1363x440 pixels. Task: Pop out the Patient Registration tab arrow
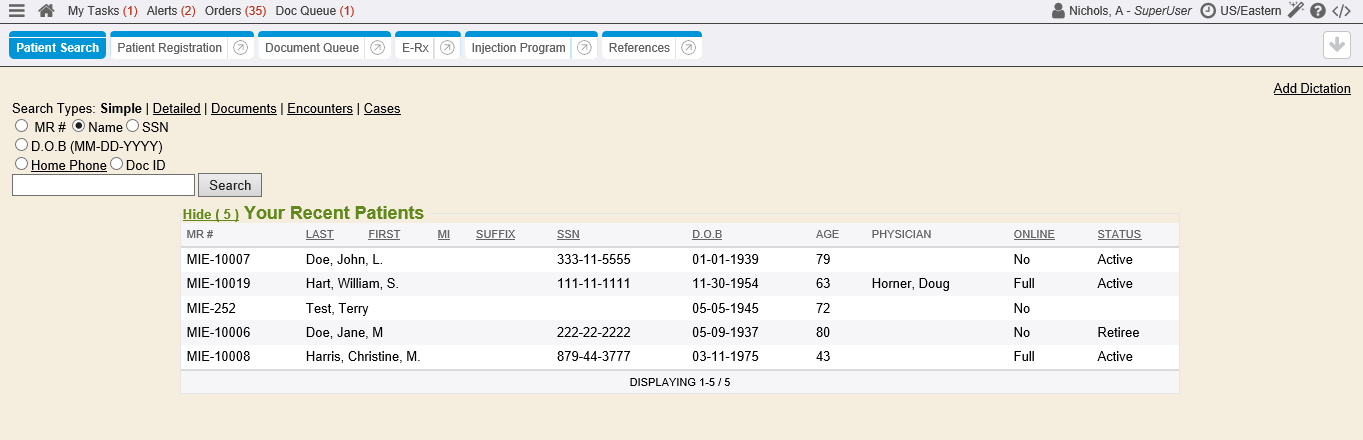[x=241, y=48]
